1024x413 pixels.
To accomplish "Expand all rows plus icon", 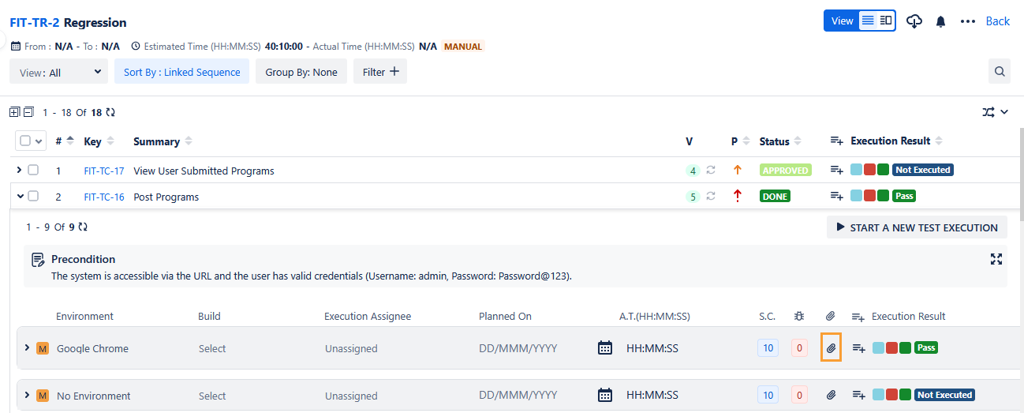I will [x=14, y=112].
